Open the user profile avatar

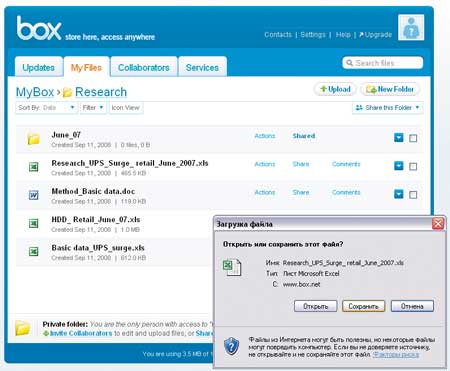[411, 27]
